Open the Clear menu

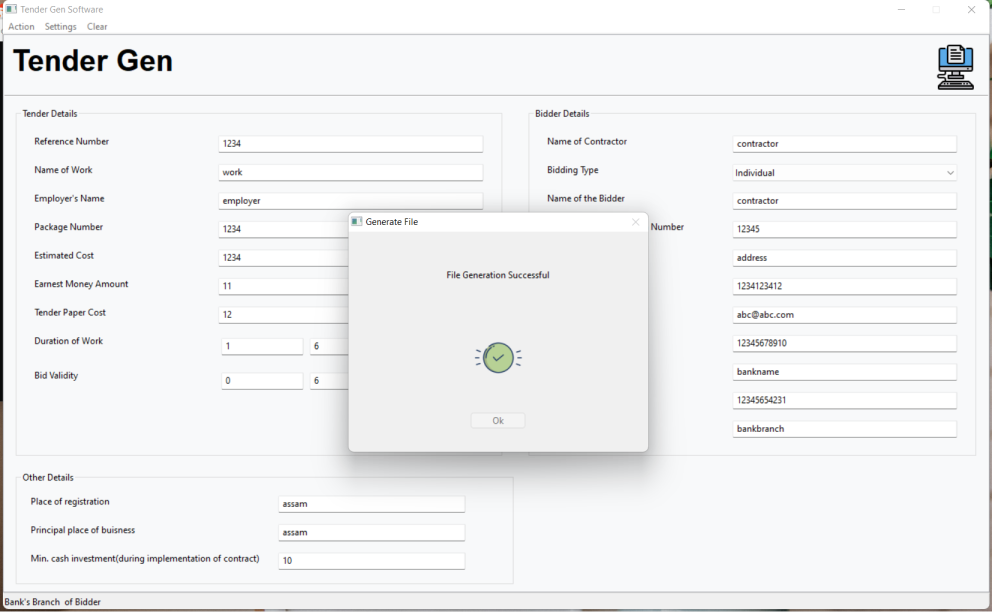pos(97,27)
